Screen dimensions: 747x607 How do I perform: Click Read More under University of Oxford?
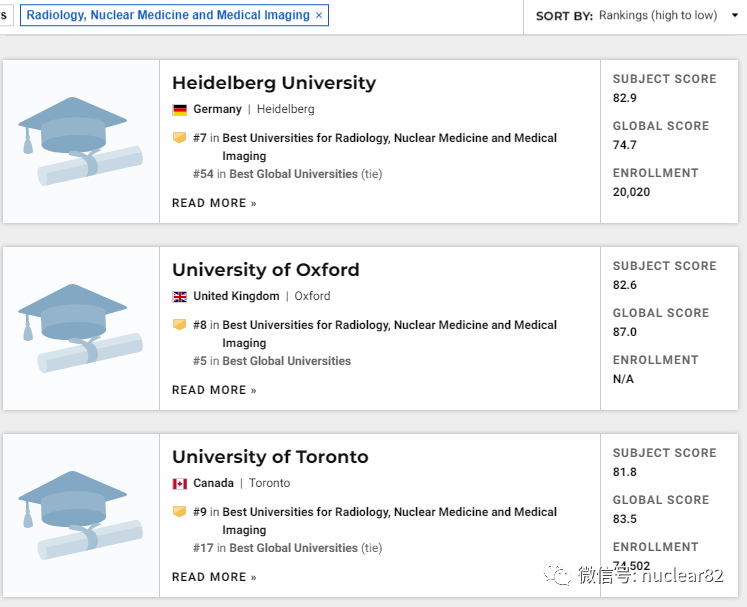pos(214,390)
